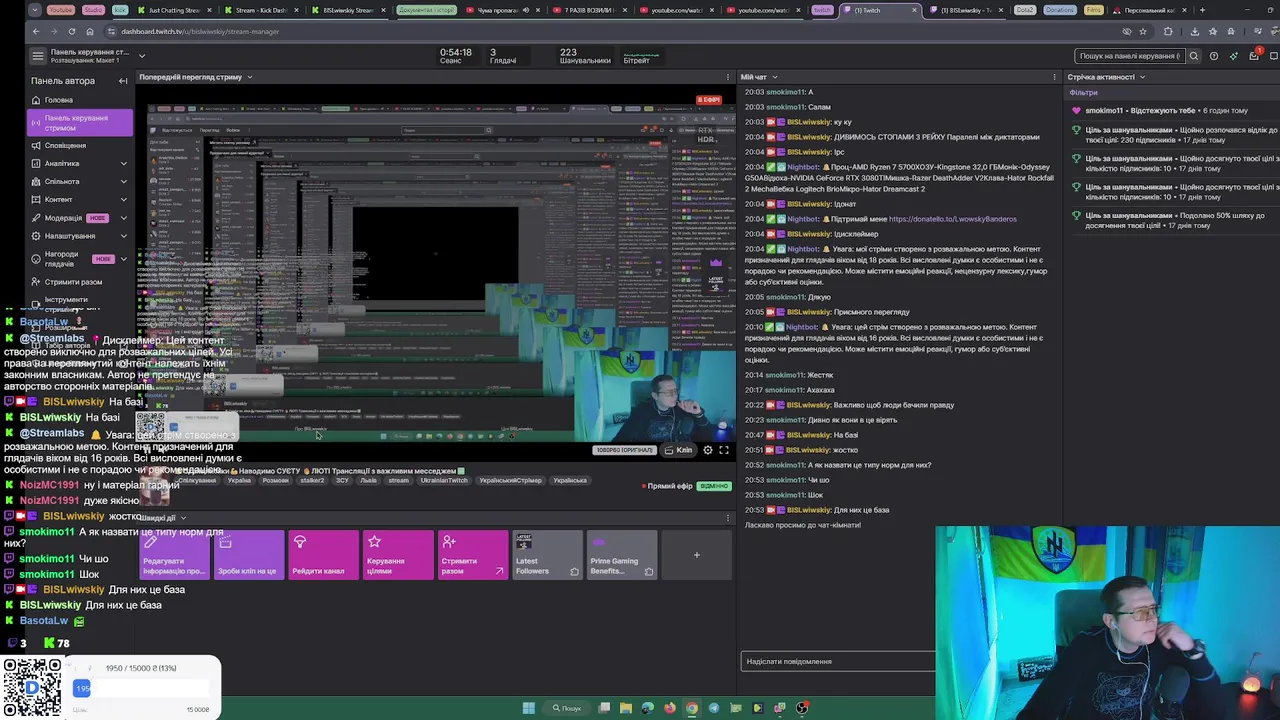Open Швидкі дії panel options menu
1280x720 pixels.
[728, 518]
